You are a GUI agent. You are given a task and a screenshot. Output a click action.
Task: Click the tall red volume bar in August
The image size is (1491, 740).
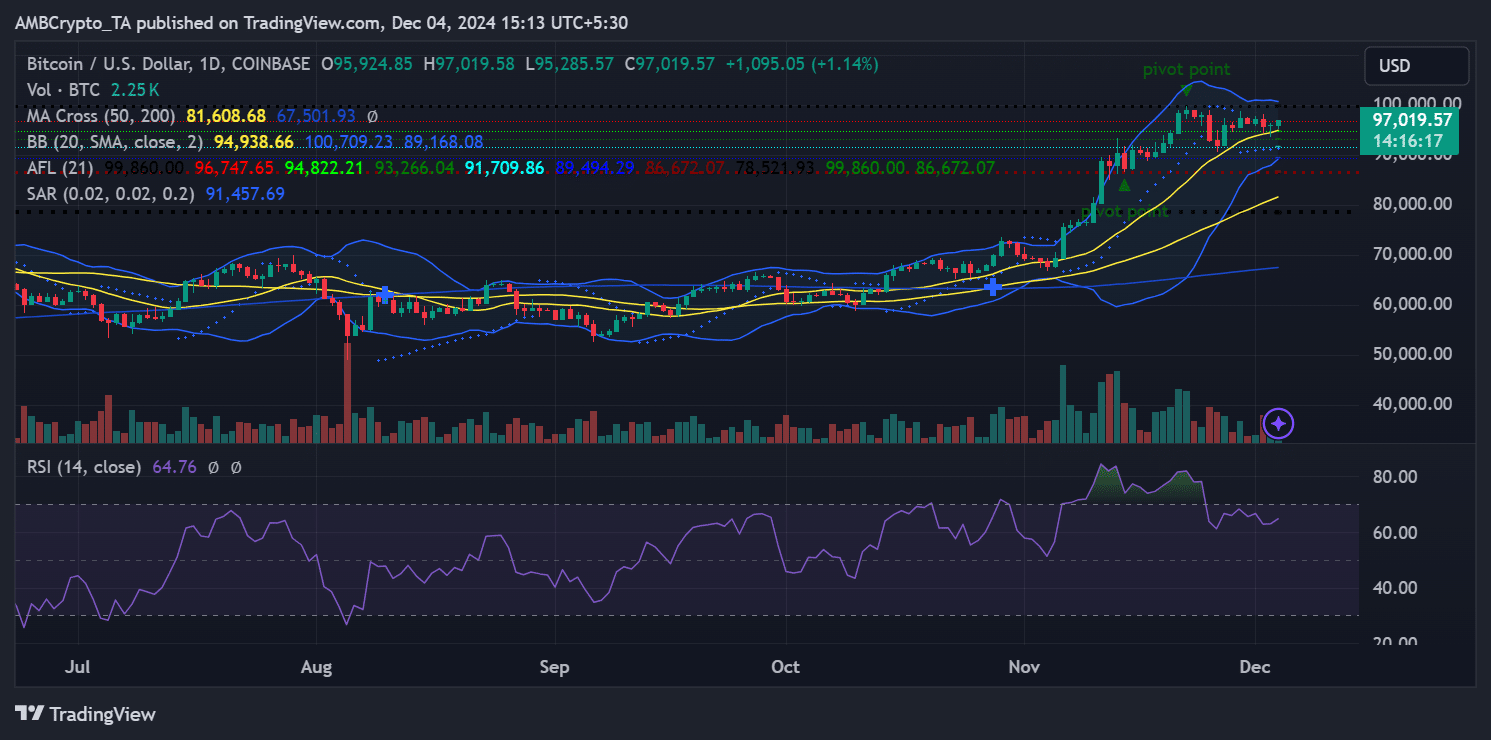[348, 393]
